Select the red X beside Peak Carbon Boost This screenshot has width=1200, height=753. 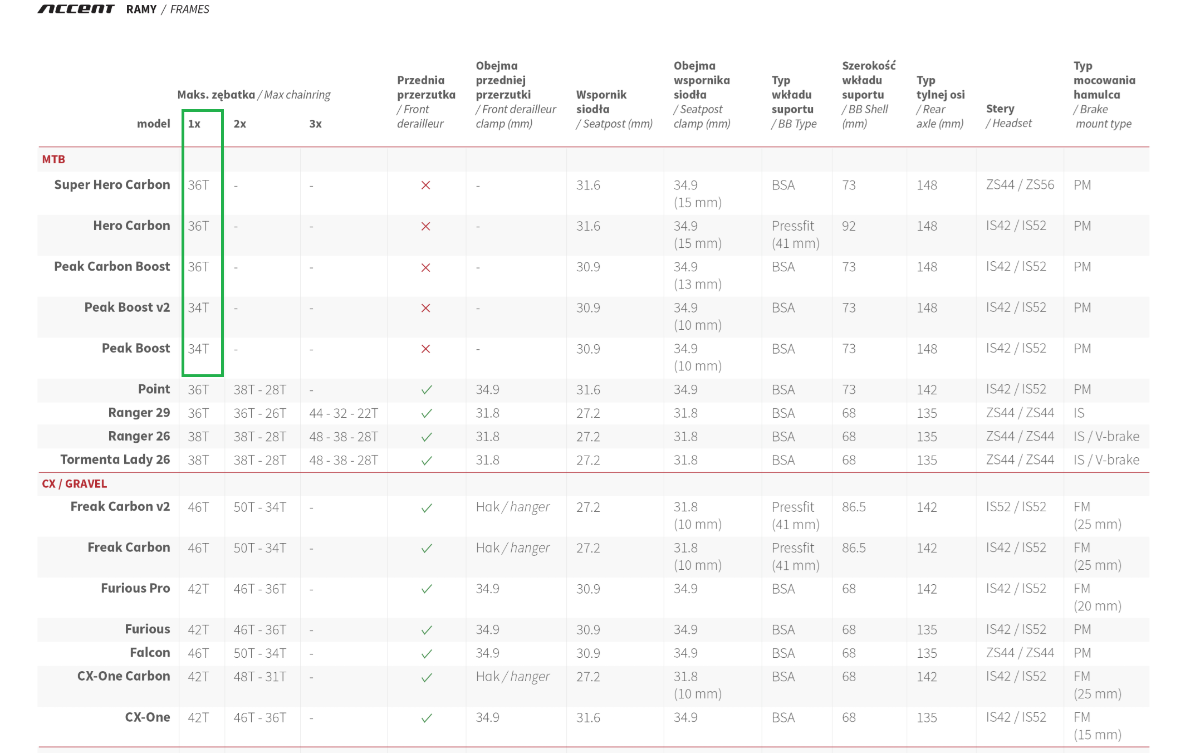(x=426, y=267)
